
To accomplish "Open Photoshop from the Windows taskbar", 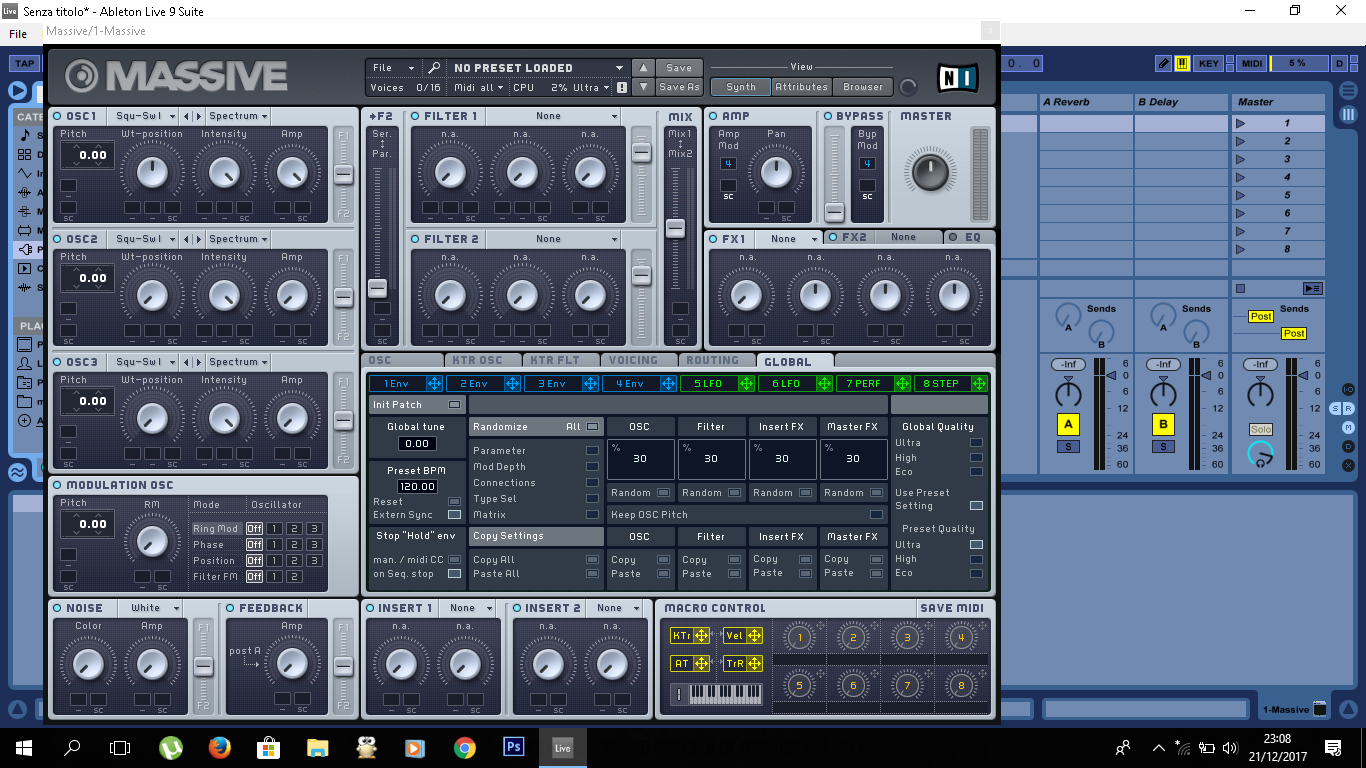I will 513,747.
